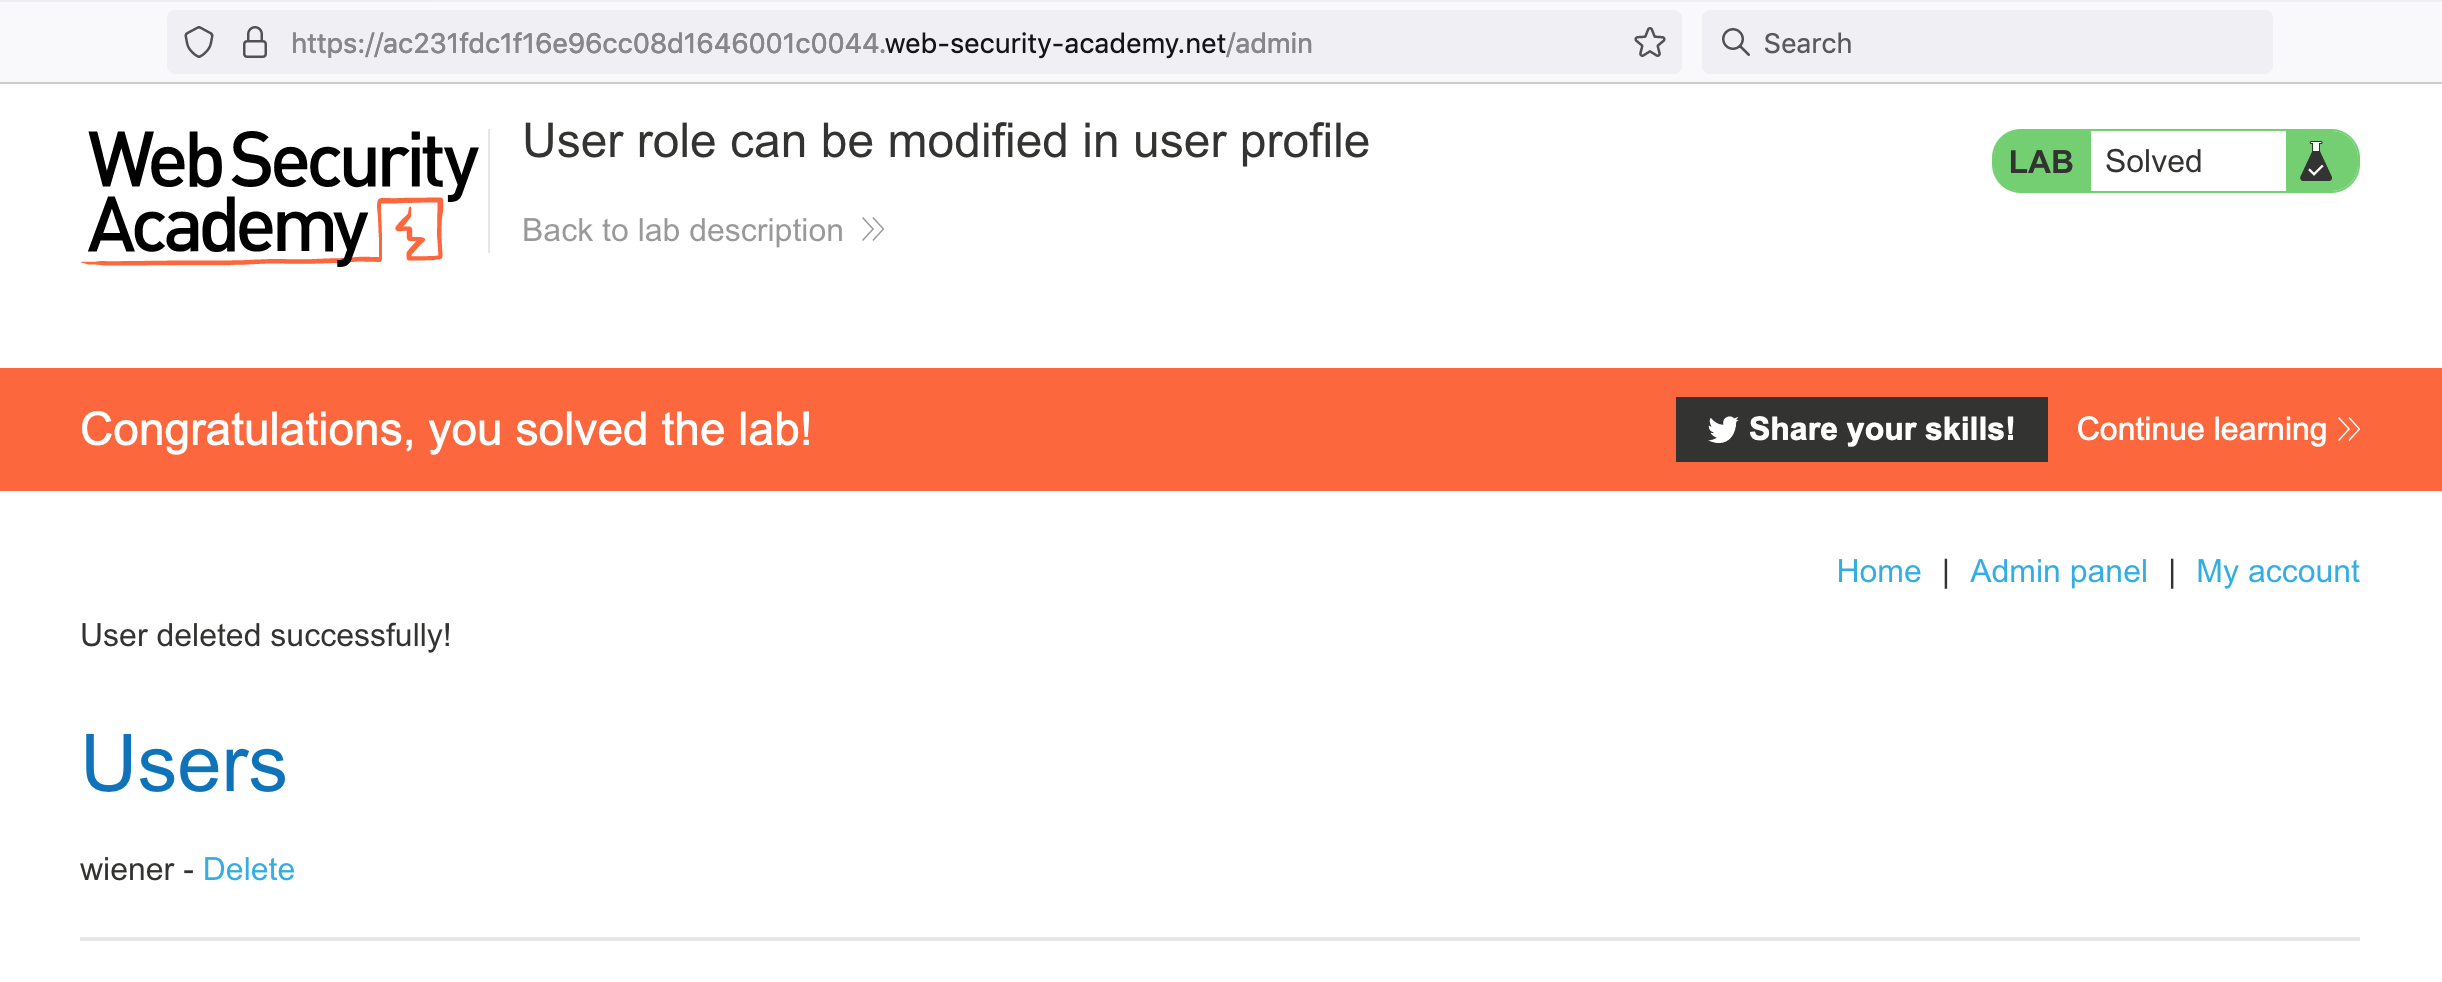Click the Users heading
This screenshot has height=982, width=2442.
point(184,764)
